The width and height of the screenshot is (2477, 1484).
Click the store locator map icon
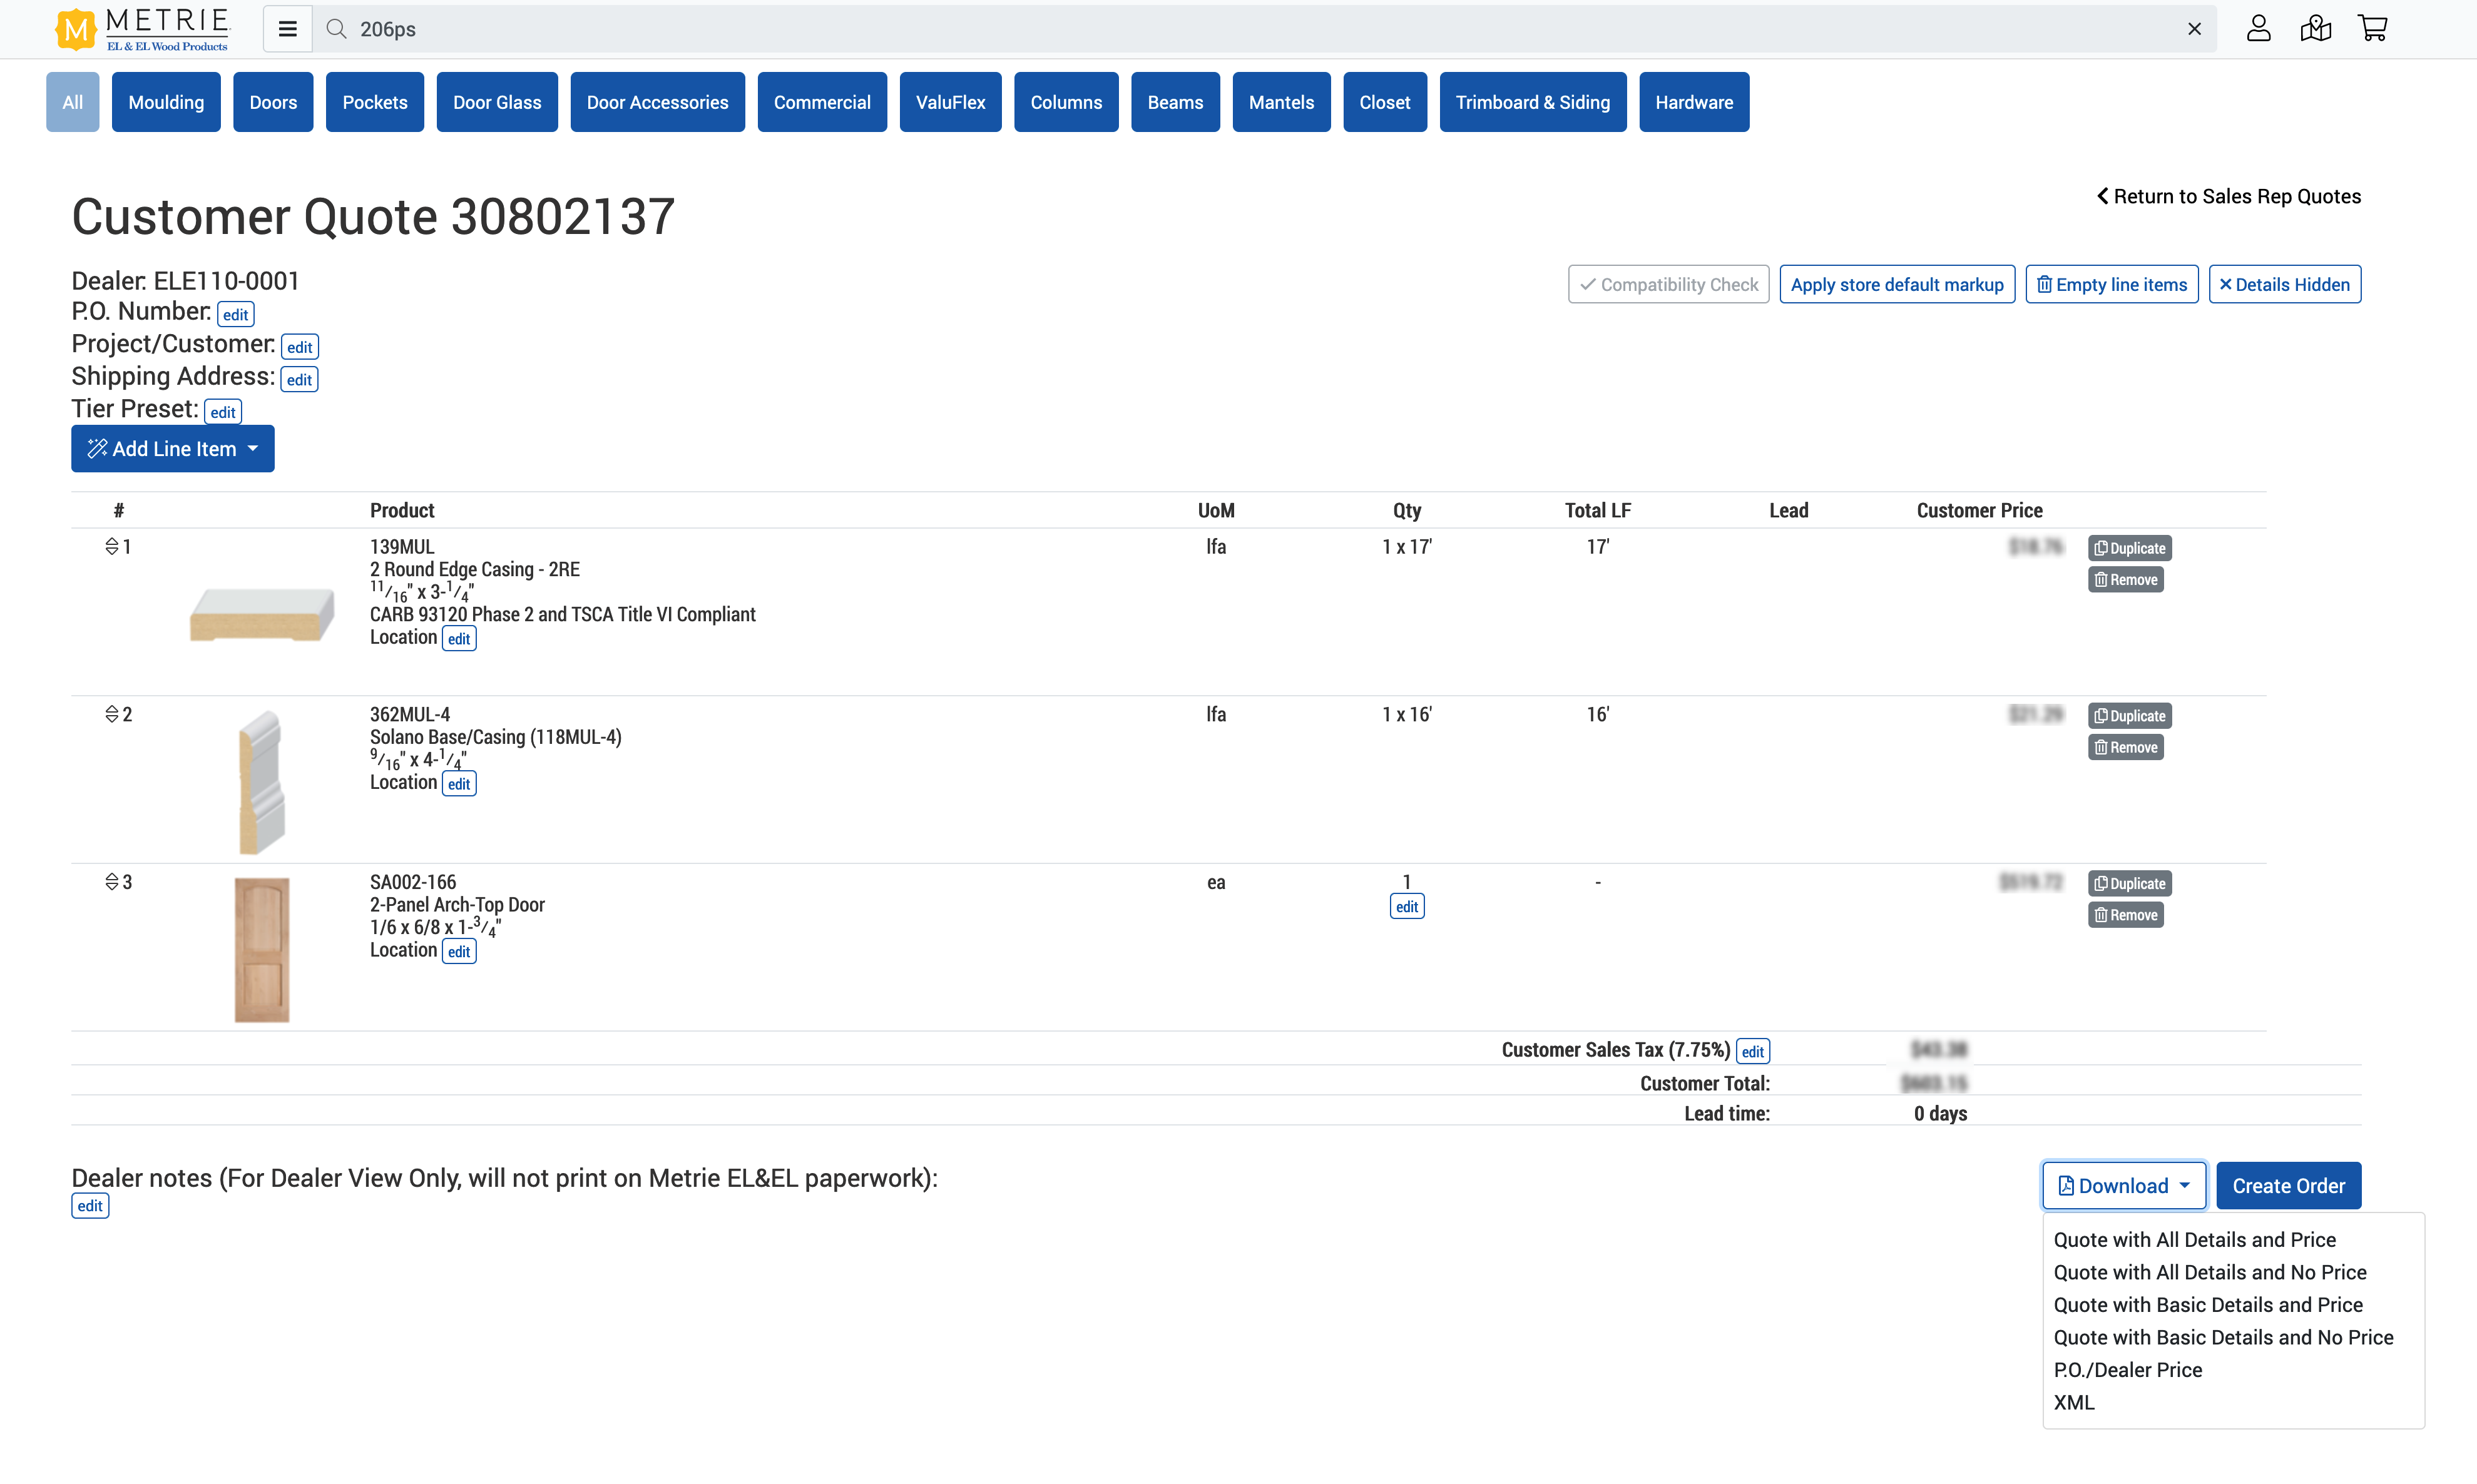(x=2315, y=29)
